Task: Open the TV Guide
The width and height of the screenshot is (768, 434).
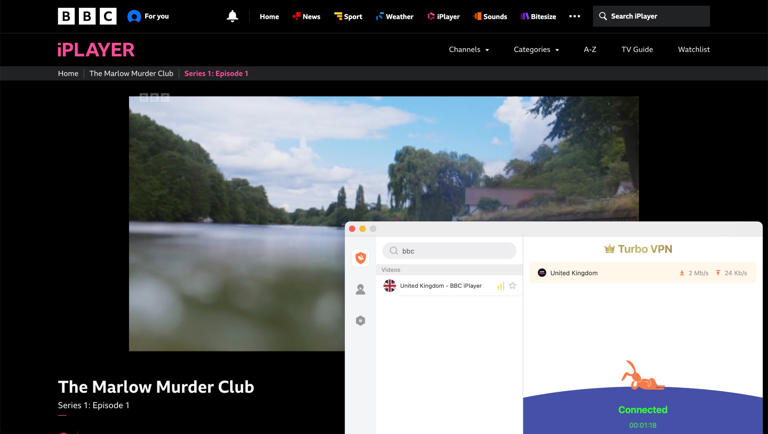Action: (637, 49)
